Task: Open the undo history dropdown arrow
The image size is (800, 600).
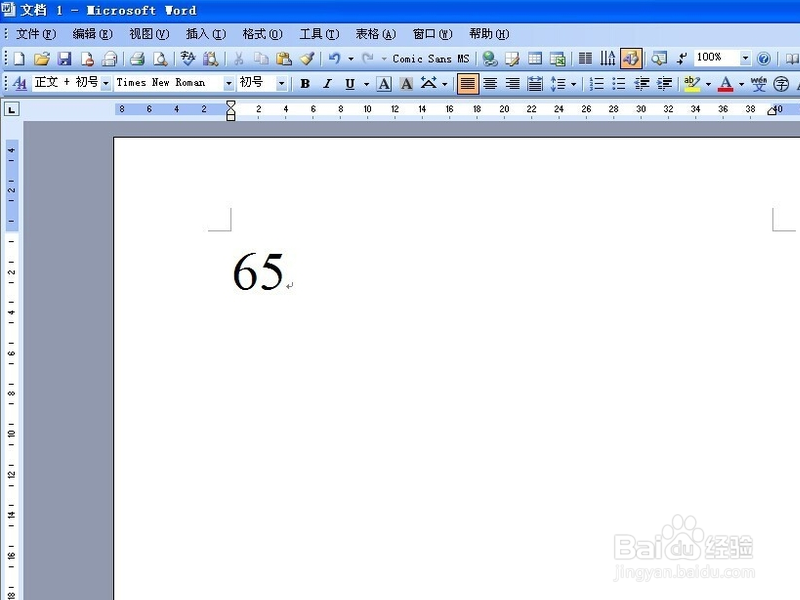Action: tap(351, 59)
